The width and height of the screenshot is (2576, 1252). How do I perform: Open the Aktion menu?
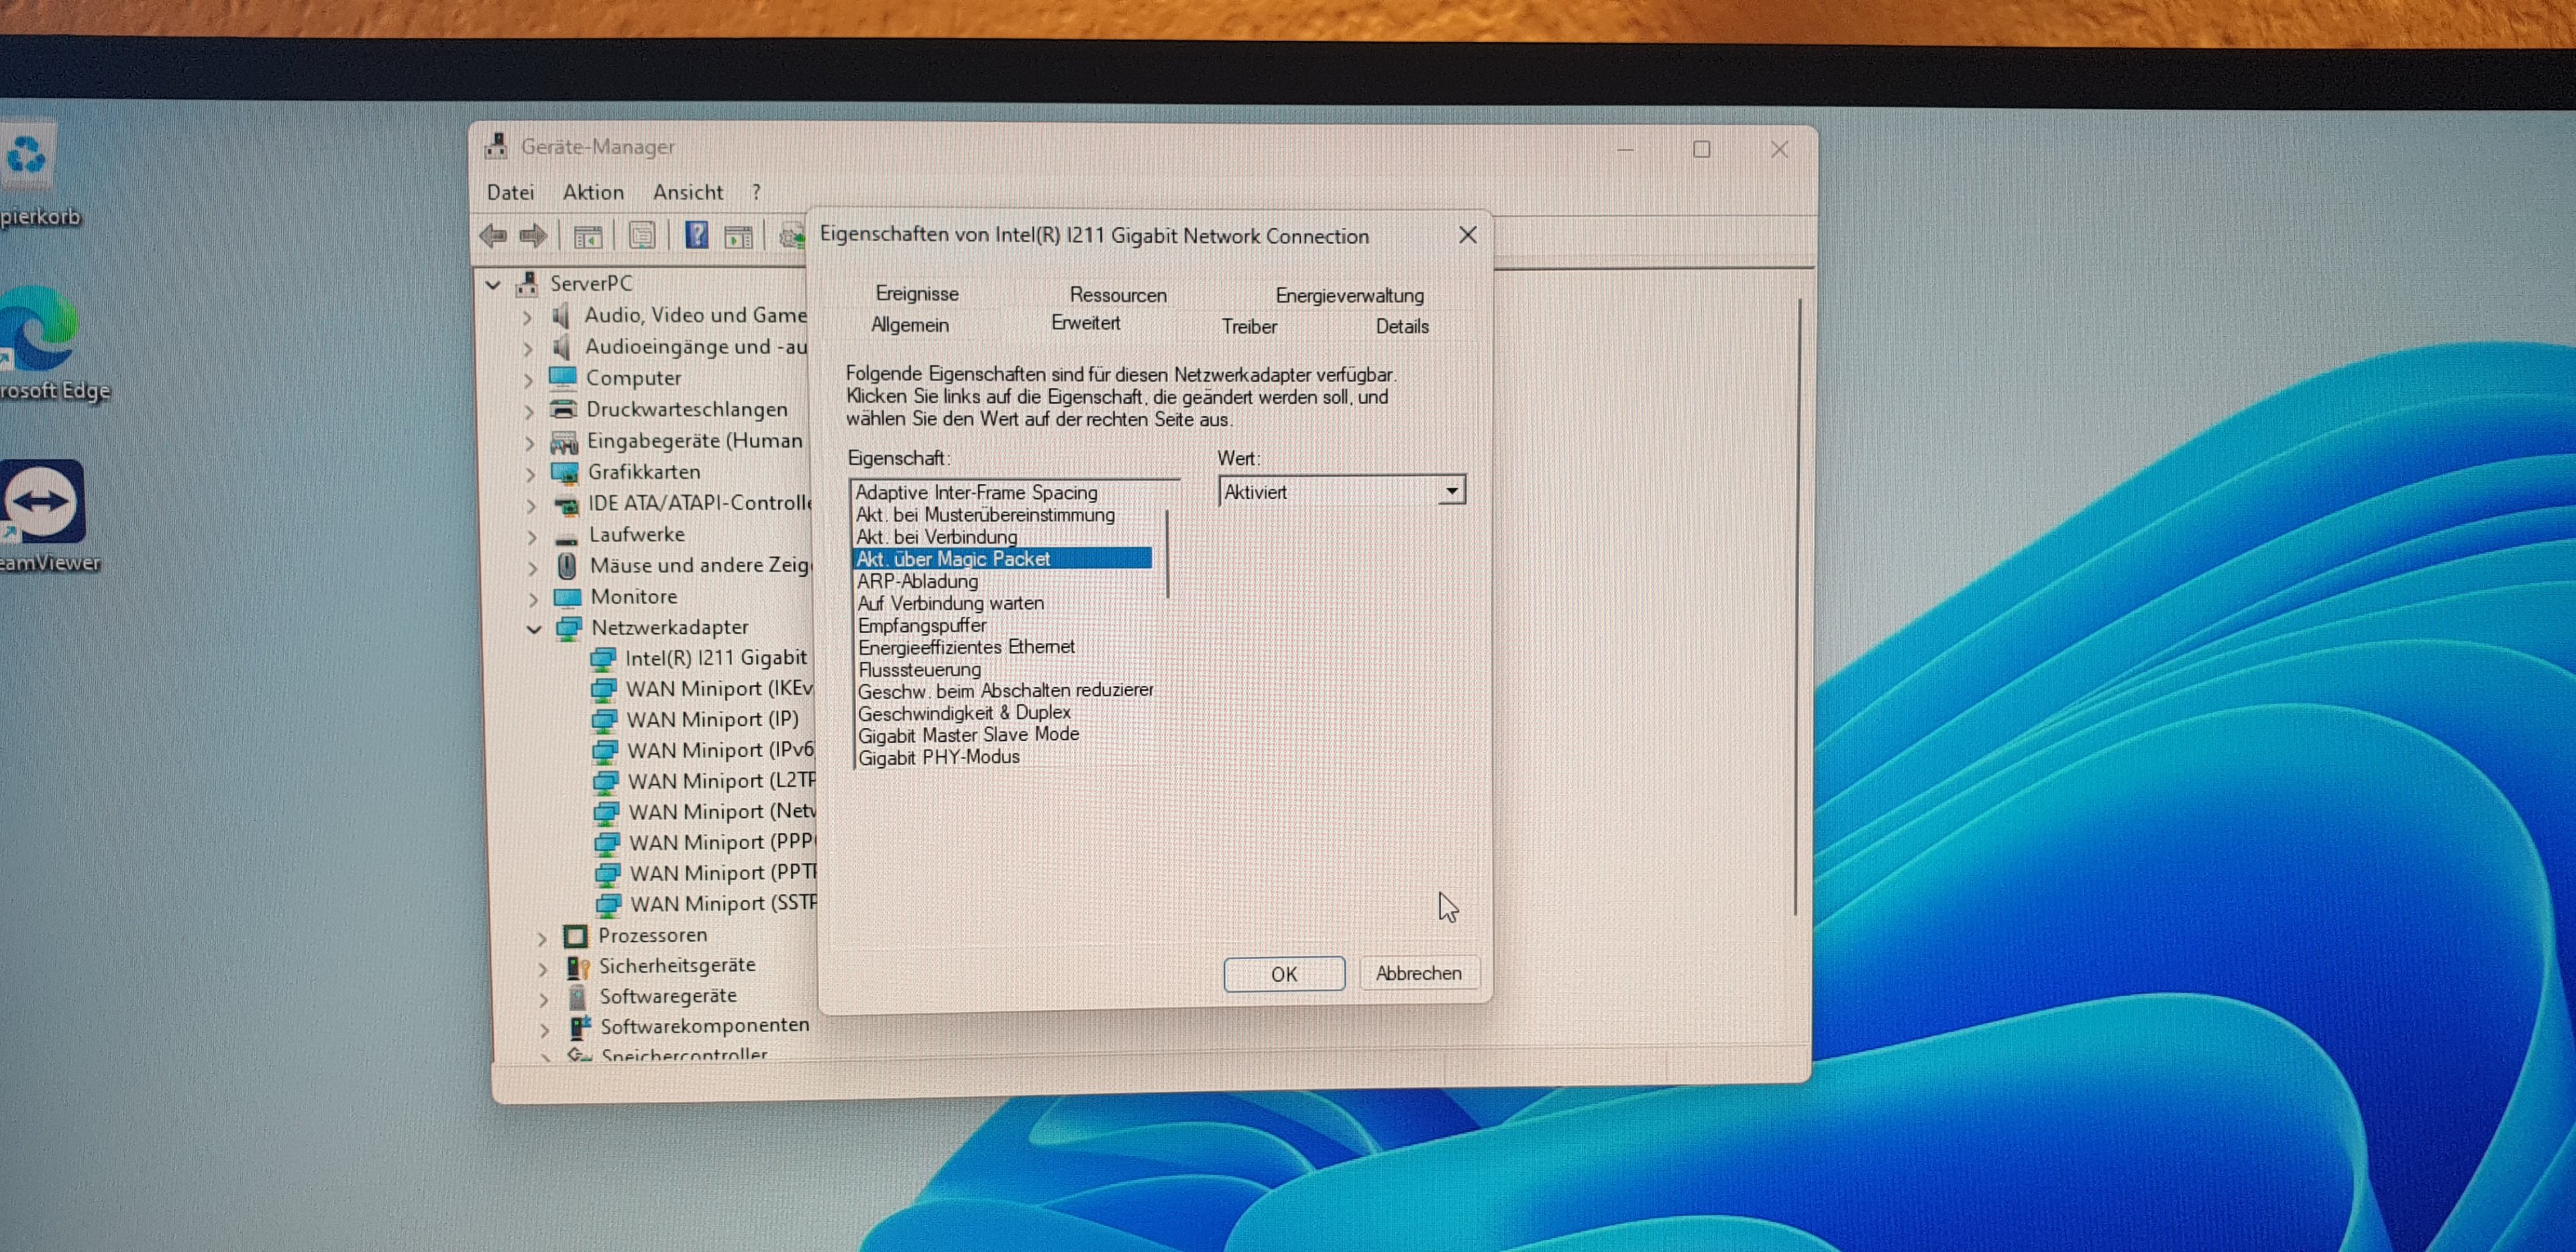(x=593, y=192)
